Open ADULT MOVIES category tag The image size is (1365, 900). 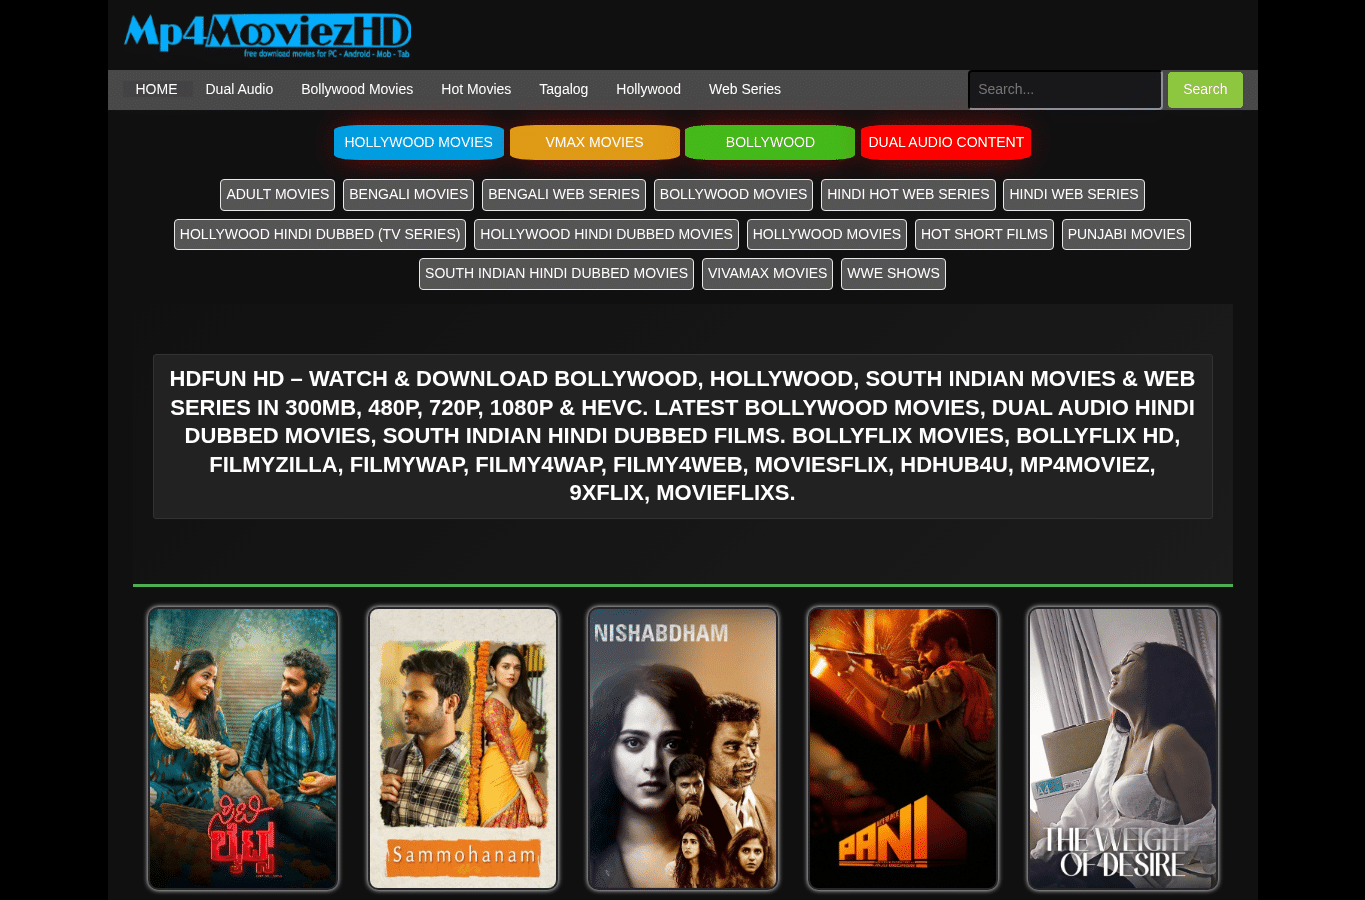pos(277,195)
